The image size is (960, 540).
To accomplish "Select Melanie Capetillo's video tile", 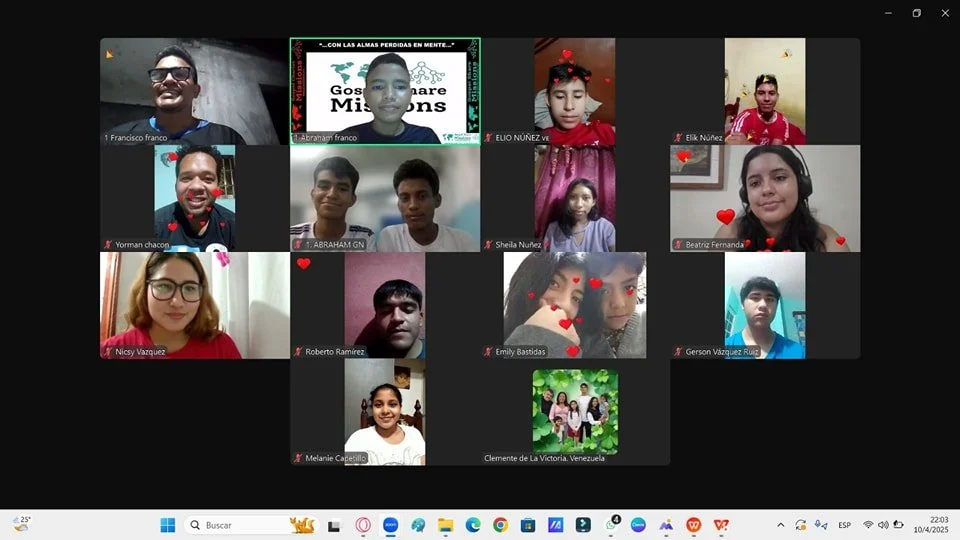I will tap(385, 412).
